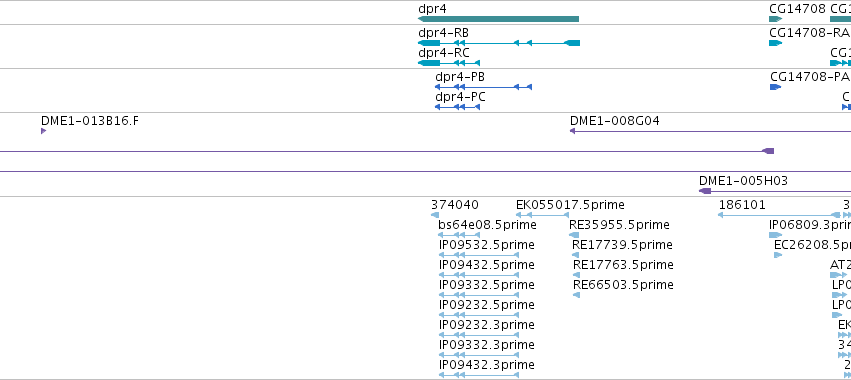Select the RE17763.5prime arrow glyph

[x=576, y=275]
